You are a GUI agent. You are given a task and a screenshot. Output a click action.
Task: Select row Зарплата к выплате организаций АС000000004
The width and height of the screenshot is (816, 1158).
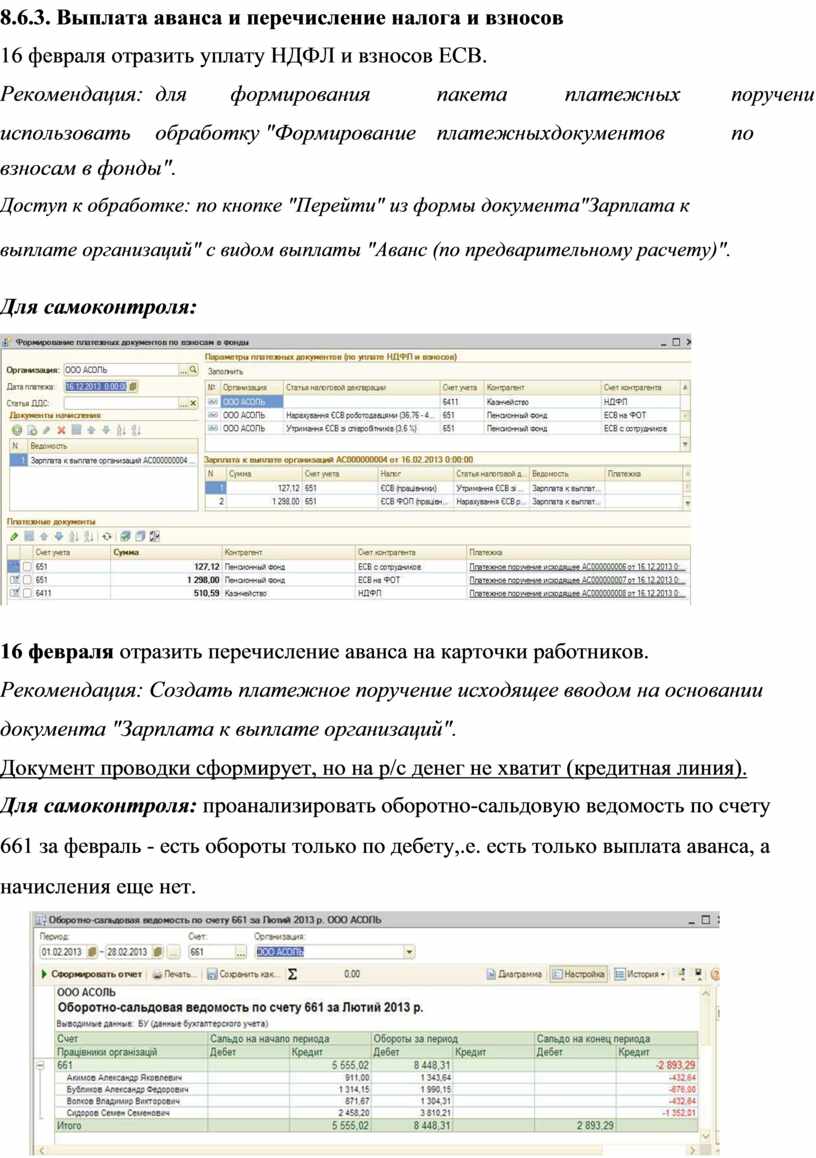103,460
